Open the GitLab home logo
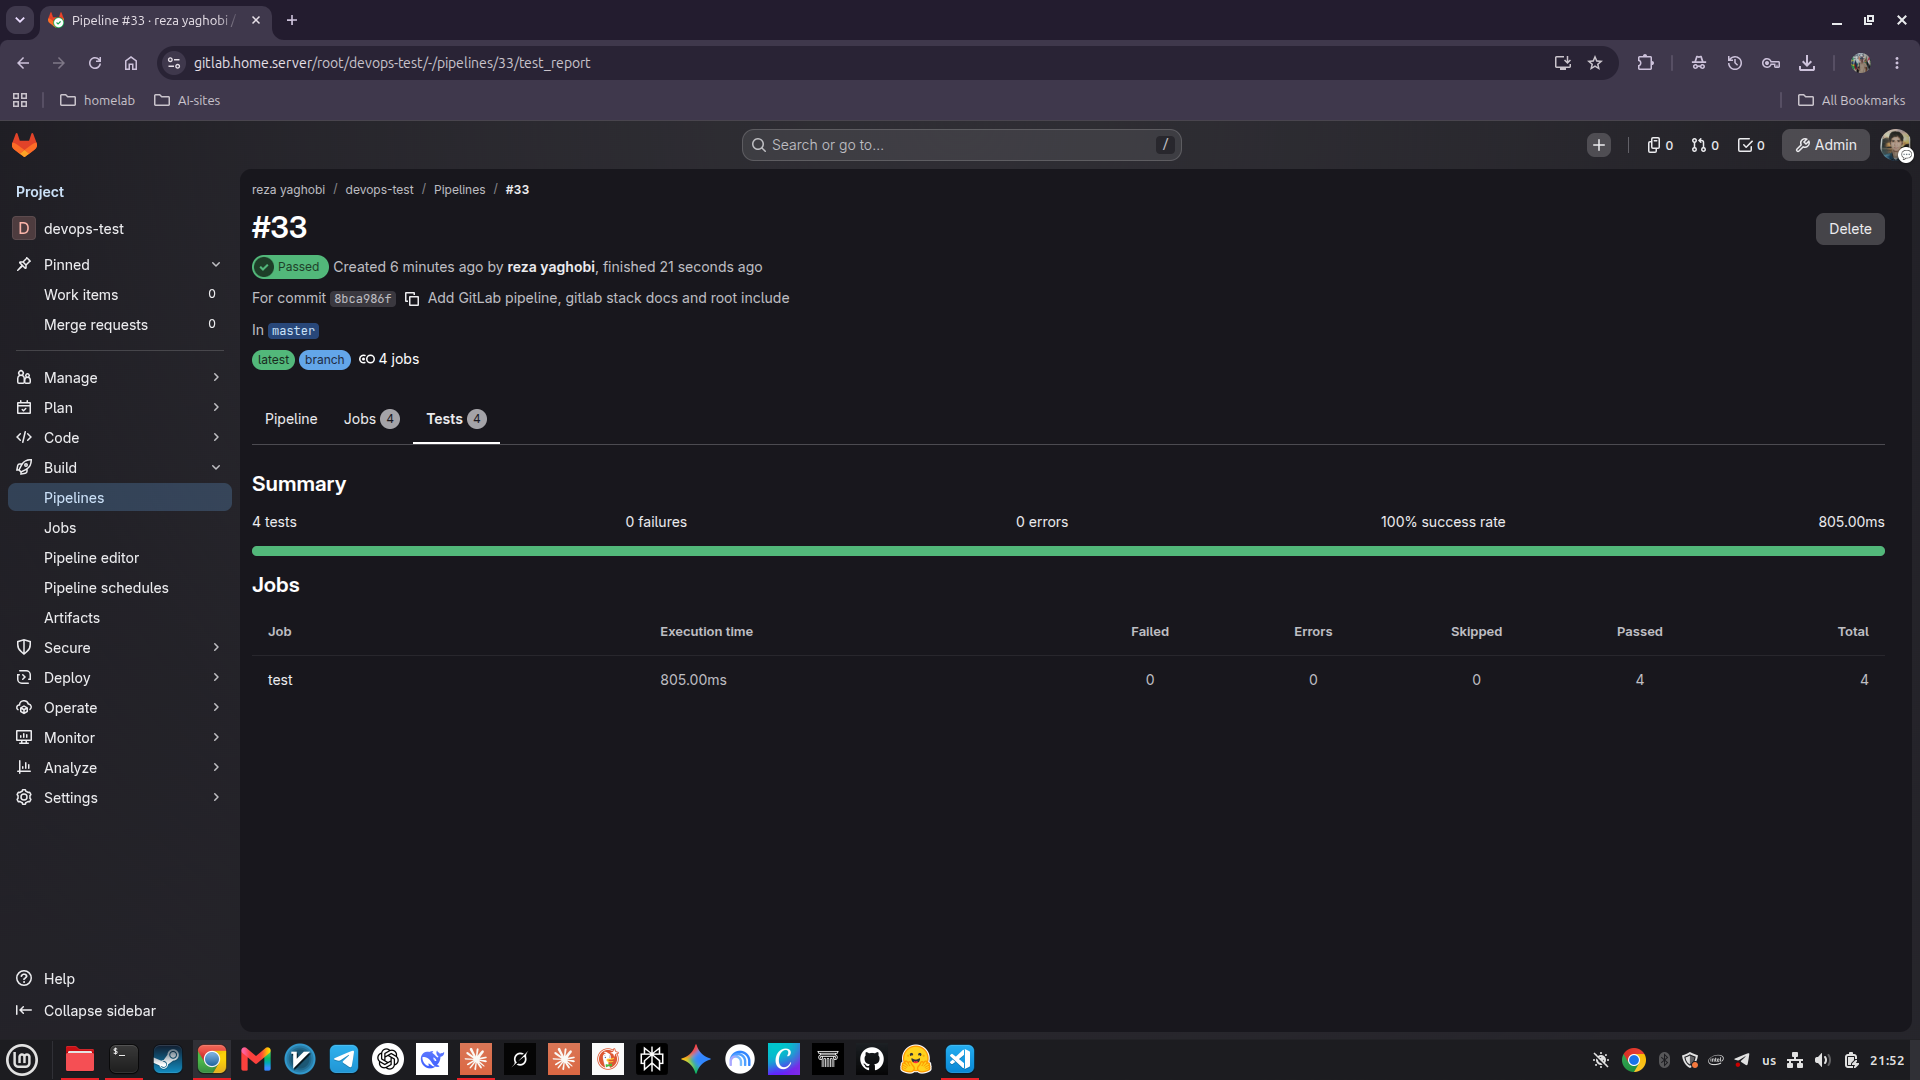This screenshot has width=1920, height=1080. (x=24, y=145)
